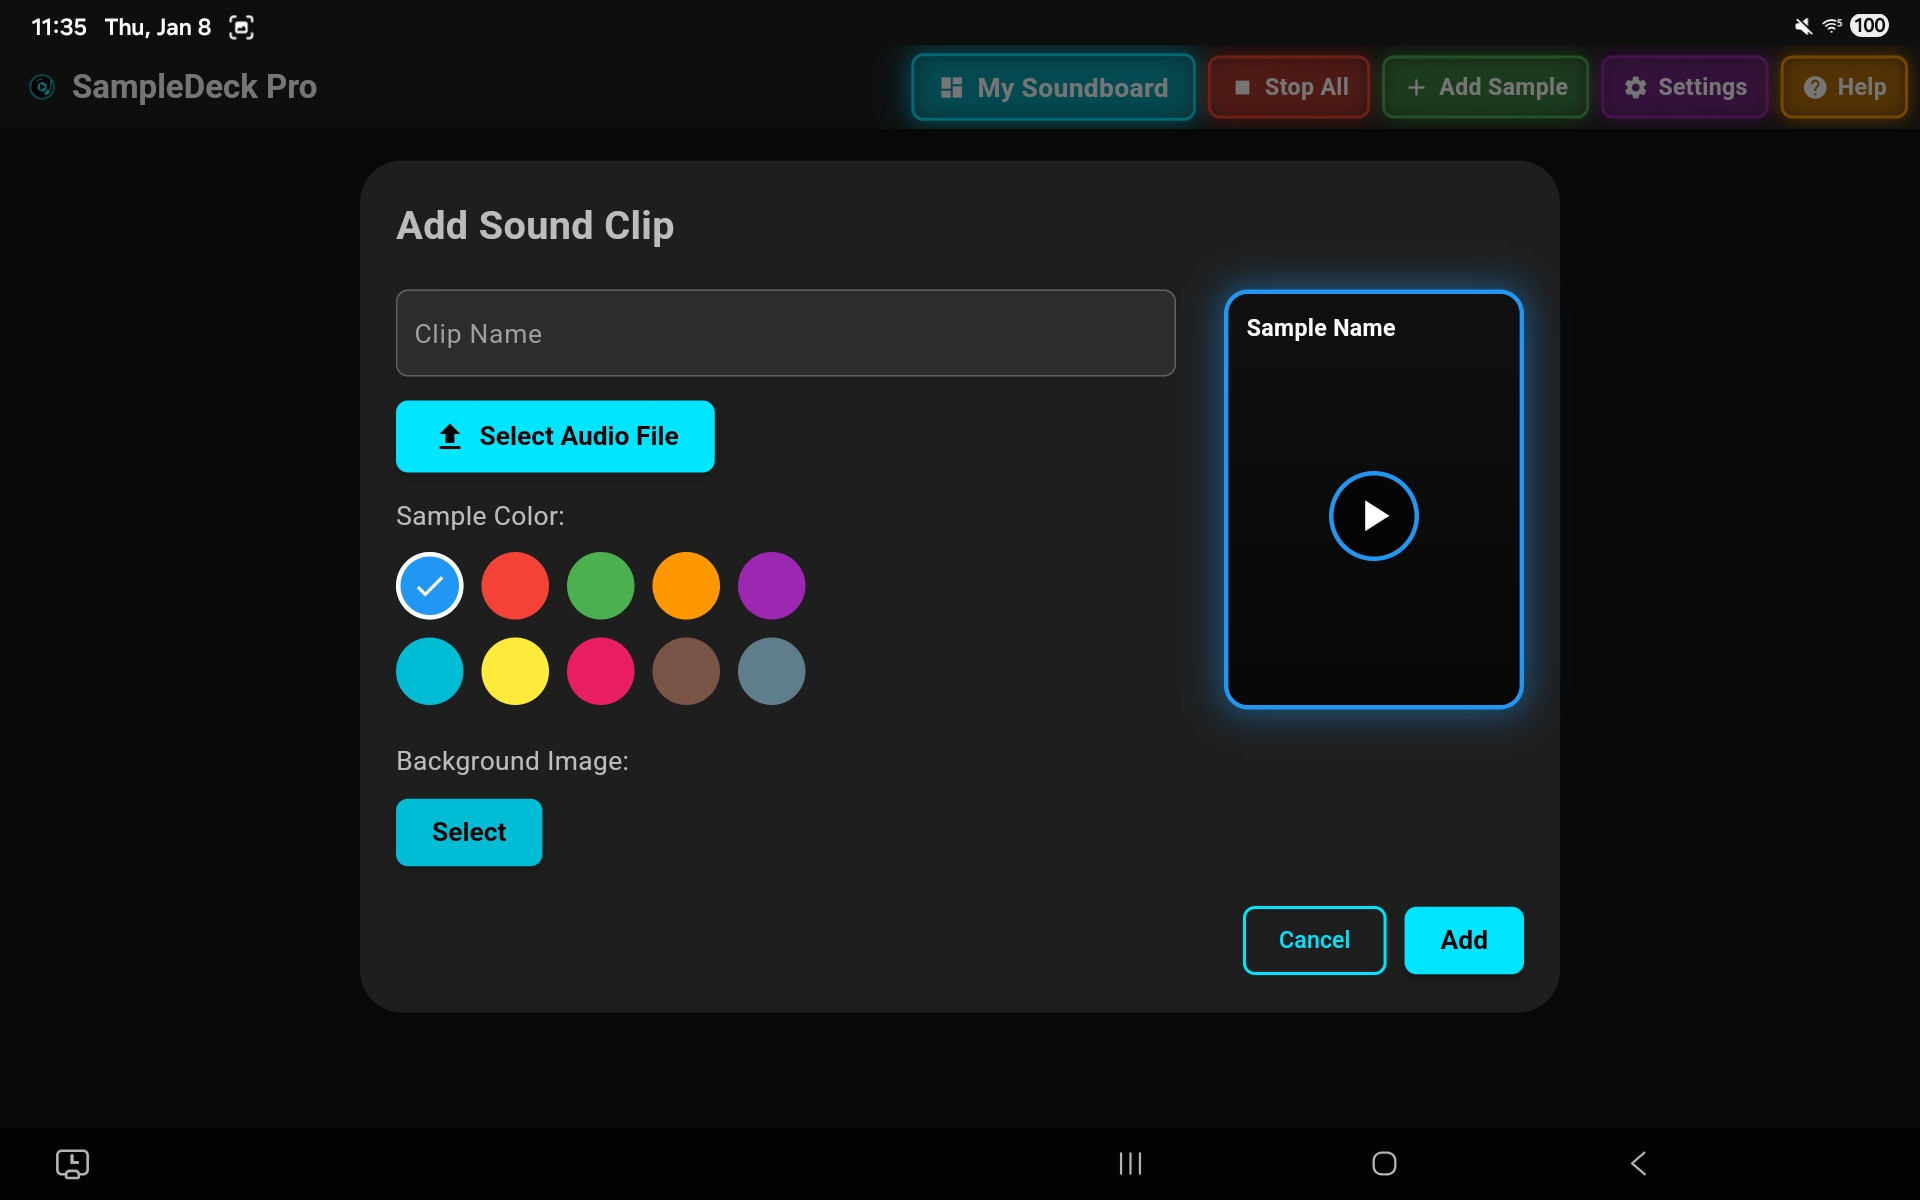Click Stop All in the top bar
1920x1200 pixels.
(1288, 87)
